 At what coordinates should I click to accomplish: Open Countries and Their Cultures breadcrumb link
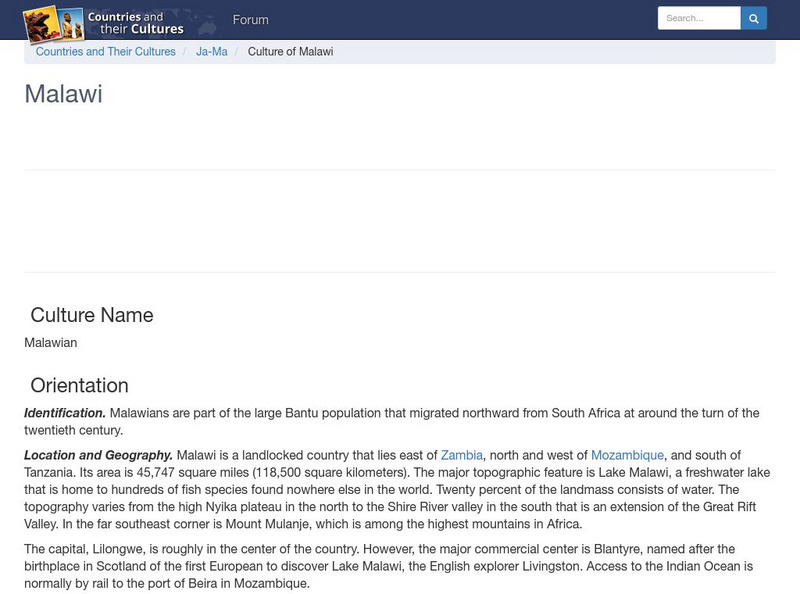[106, 52]
